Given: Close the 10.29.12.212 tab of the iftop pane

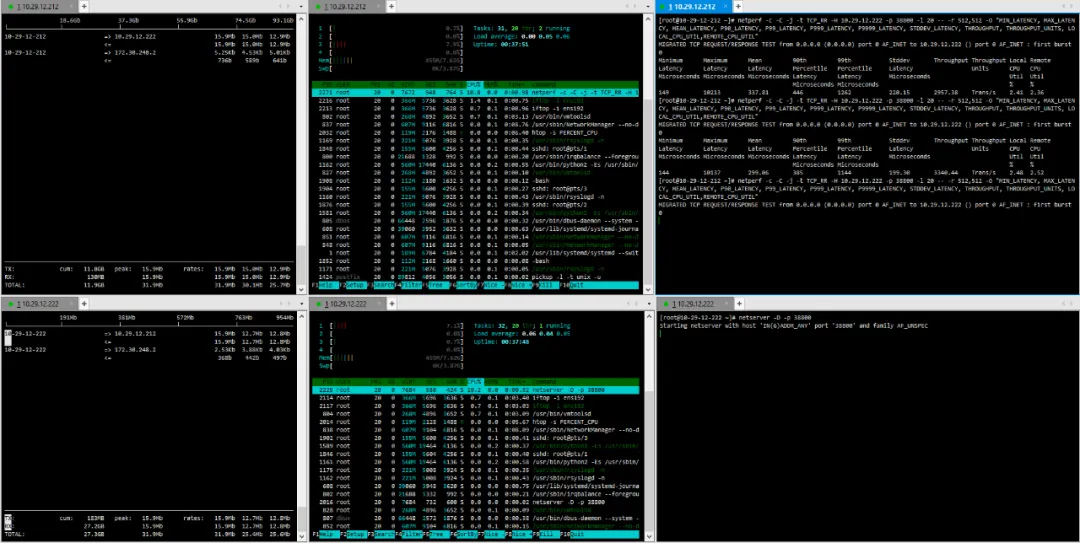Looking at the screenshot, I should [72, 6].
